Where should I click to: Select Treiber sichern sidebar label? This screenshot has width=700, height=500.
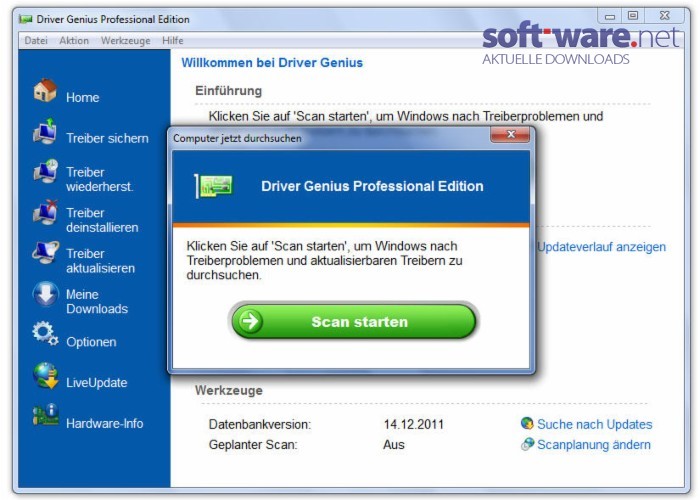(107, 138)
